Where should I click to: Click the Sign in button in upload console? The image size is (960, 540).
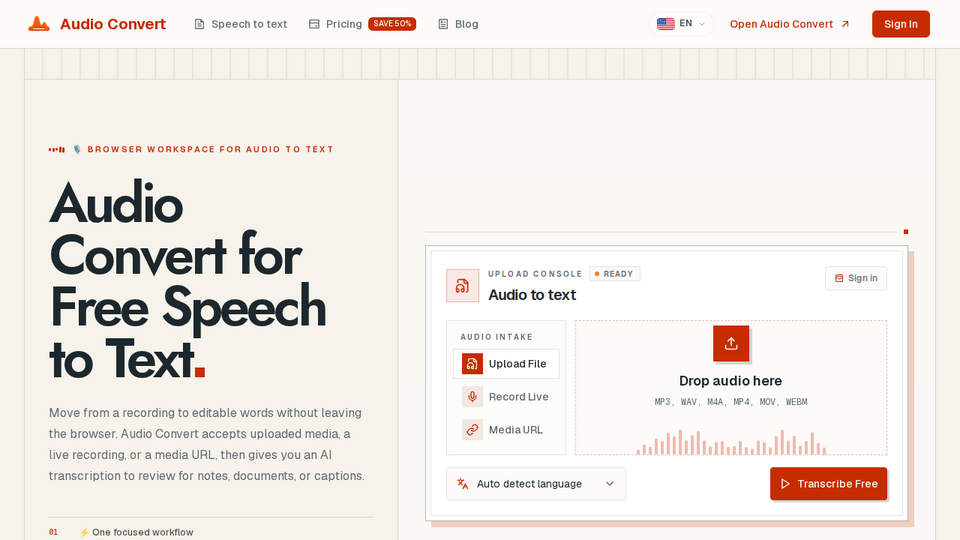click(x=856, y=278)
